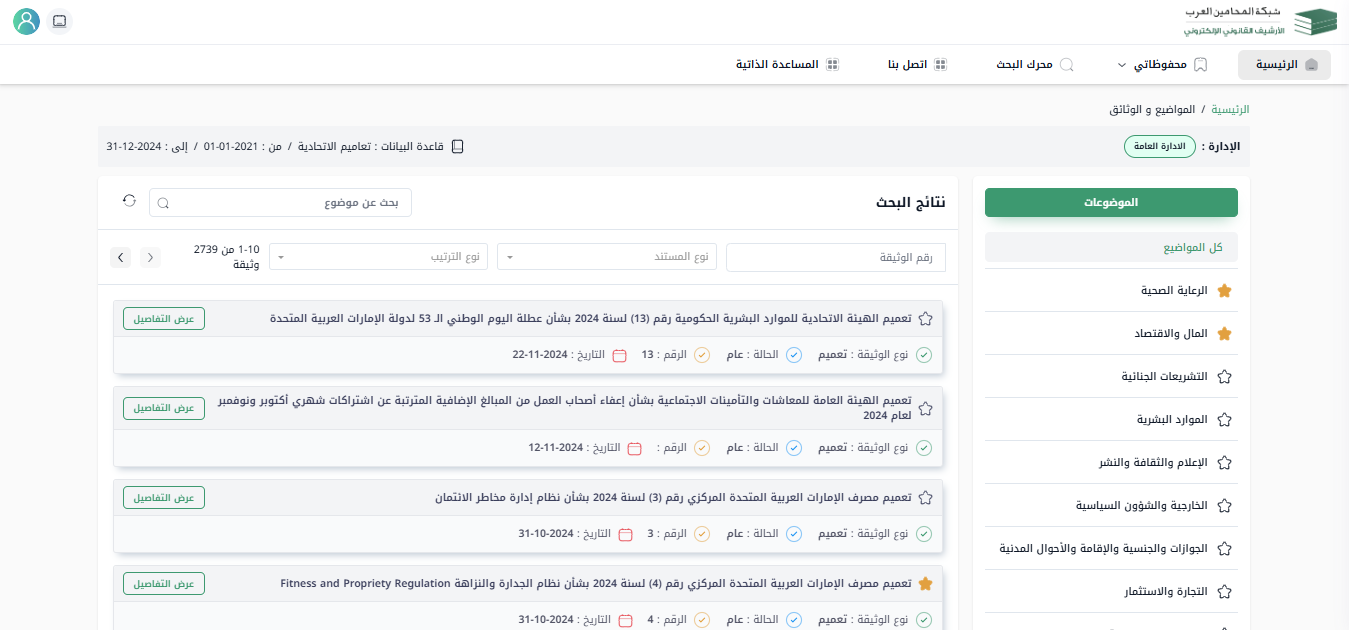
Task: Click عرض التفاصيل for National Day holiday circular
Action: pos(164,319)
